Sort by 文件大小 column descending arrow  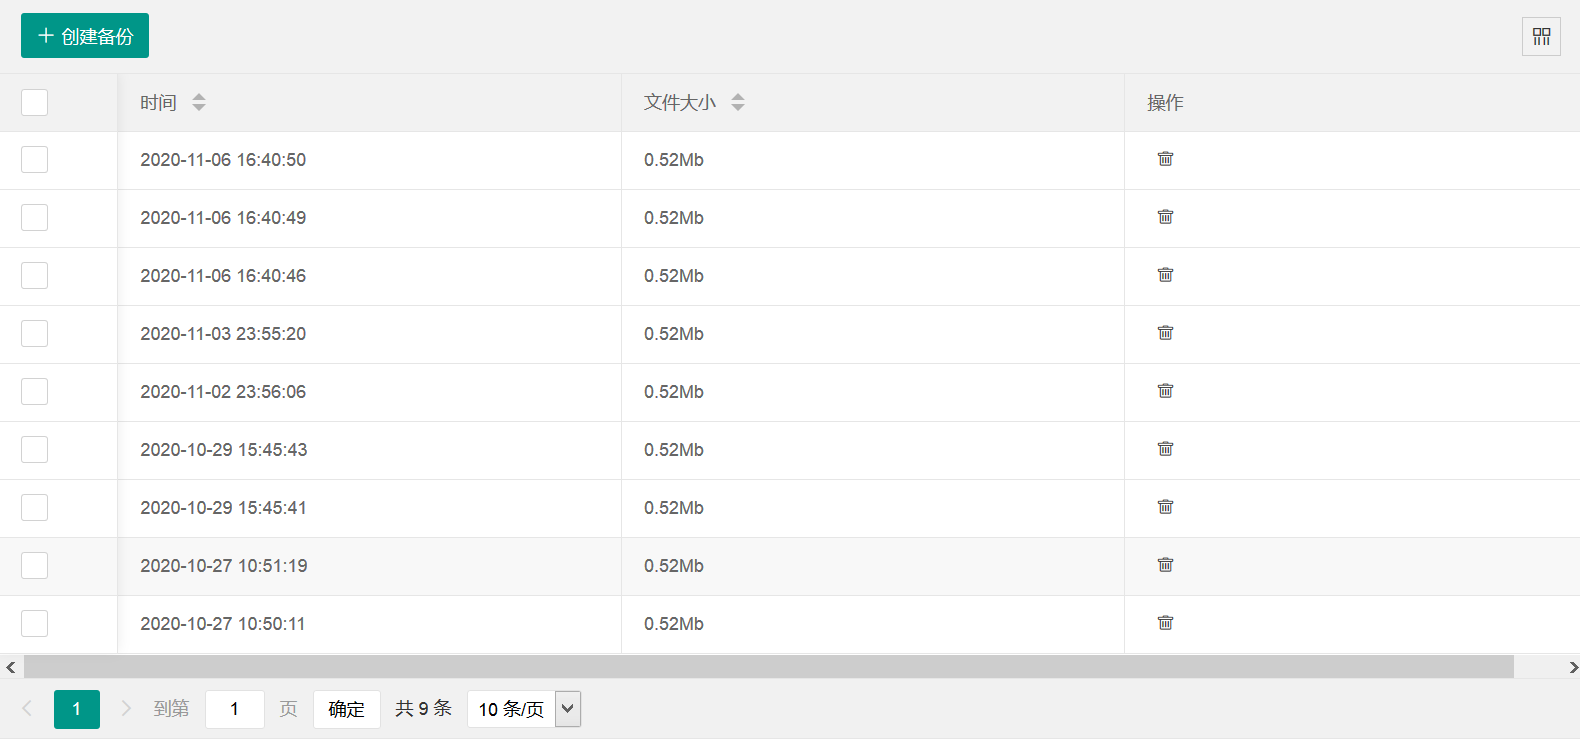(x=738, y=107)
